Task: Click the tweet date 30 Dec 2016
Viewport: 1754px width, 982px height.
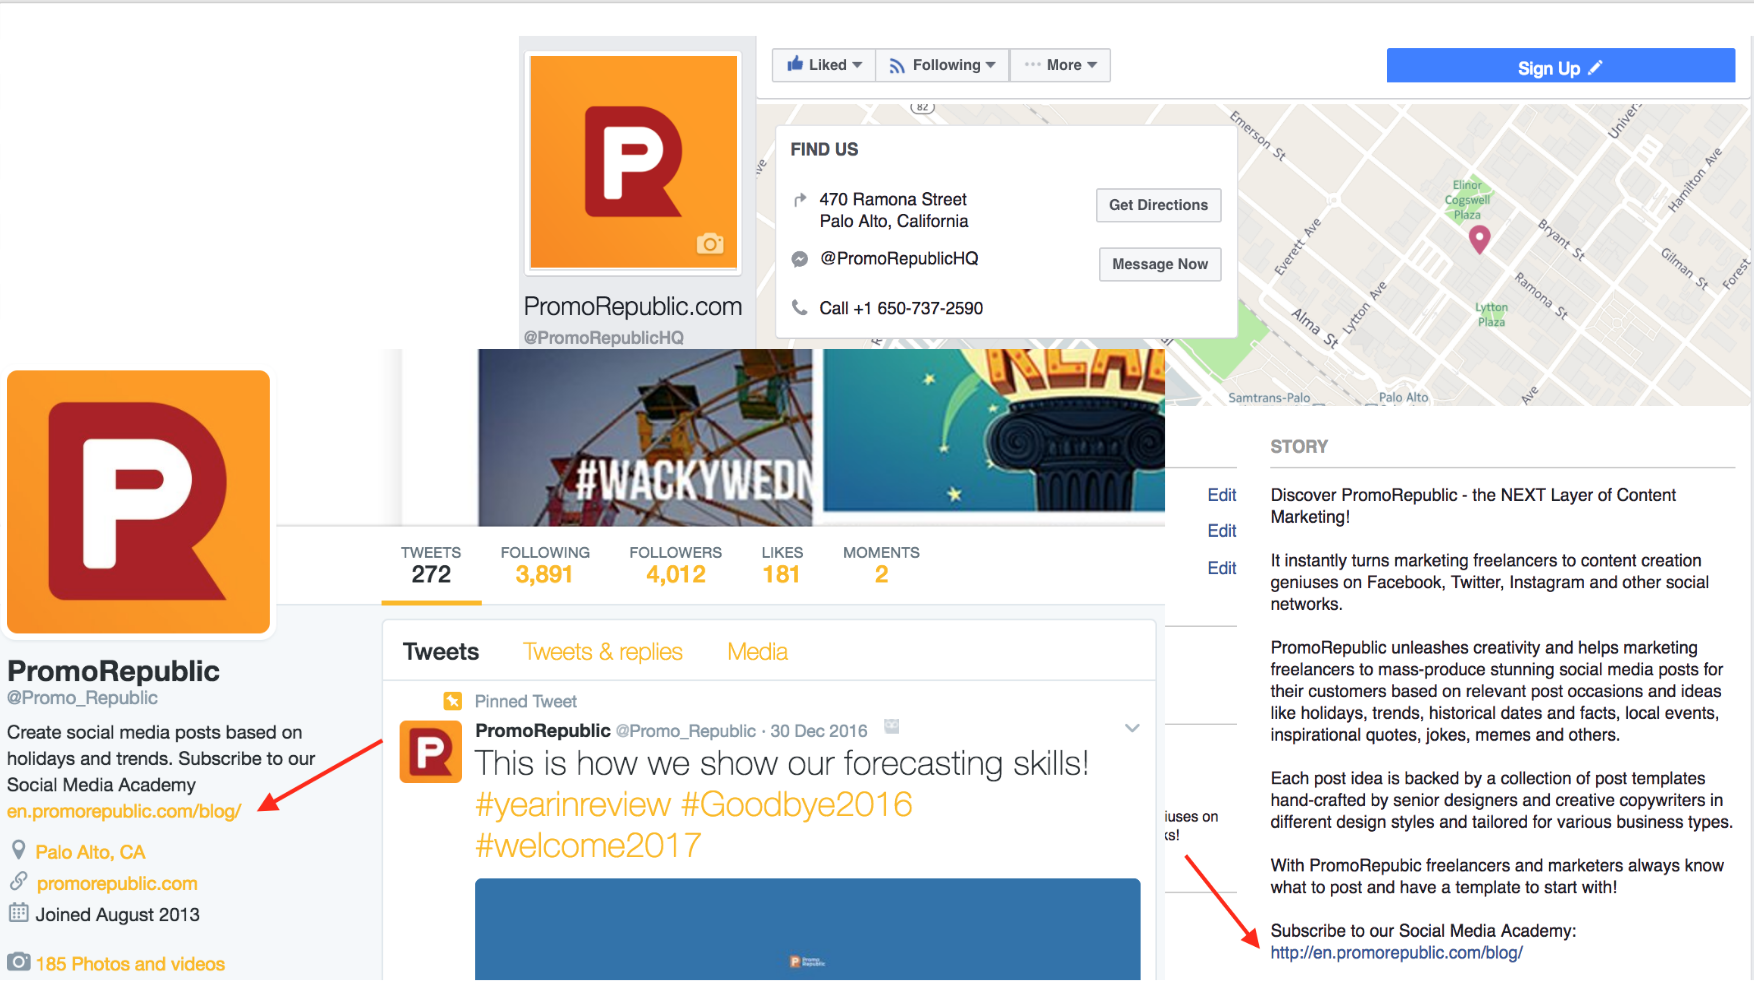Action: (819, 731)
